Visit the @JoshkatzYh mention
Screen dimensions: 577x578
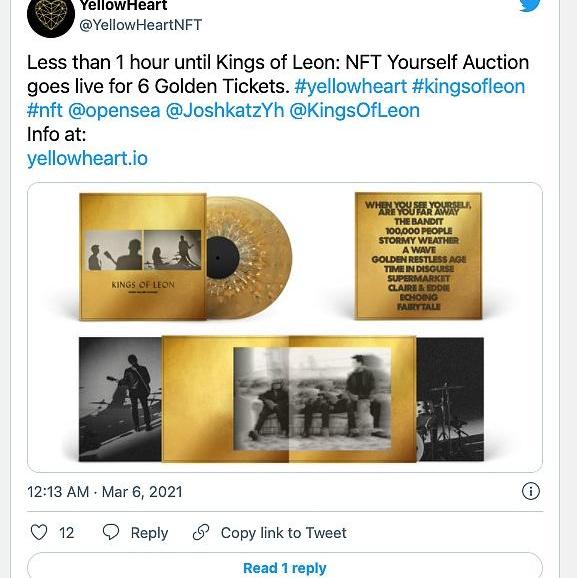pos(225,110)
